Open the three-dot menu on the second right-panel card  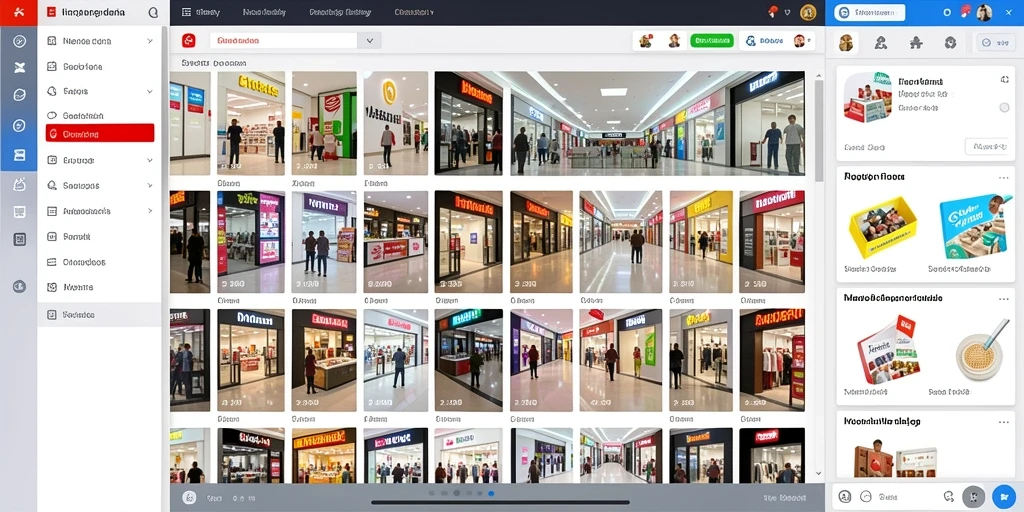click(x=1003, y=178)
